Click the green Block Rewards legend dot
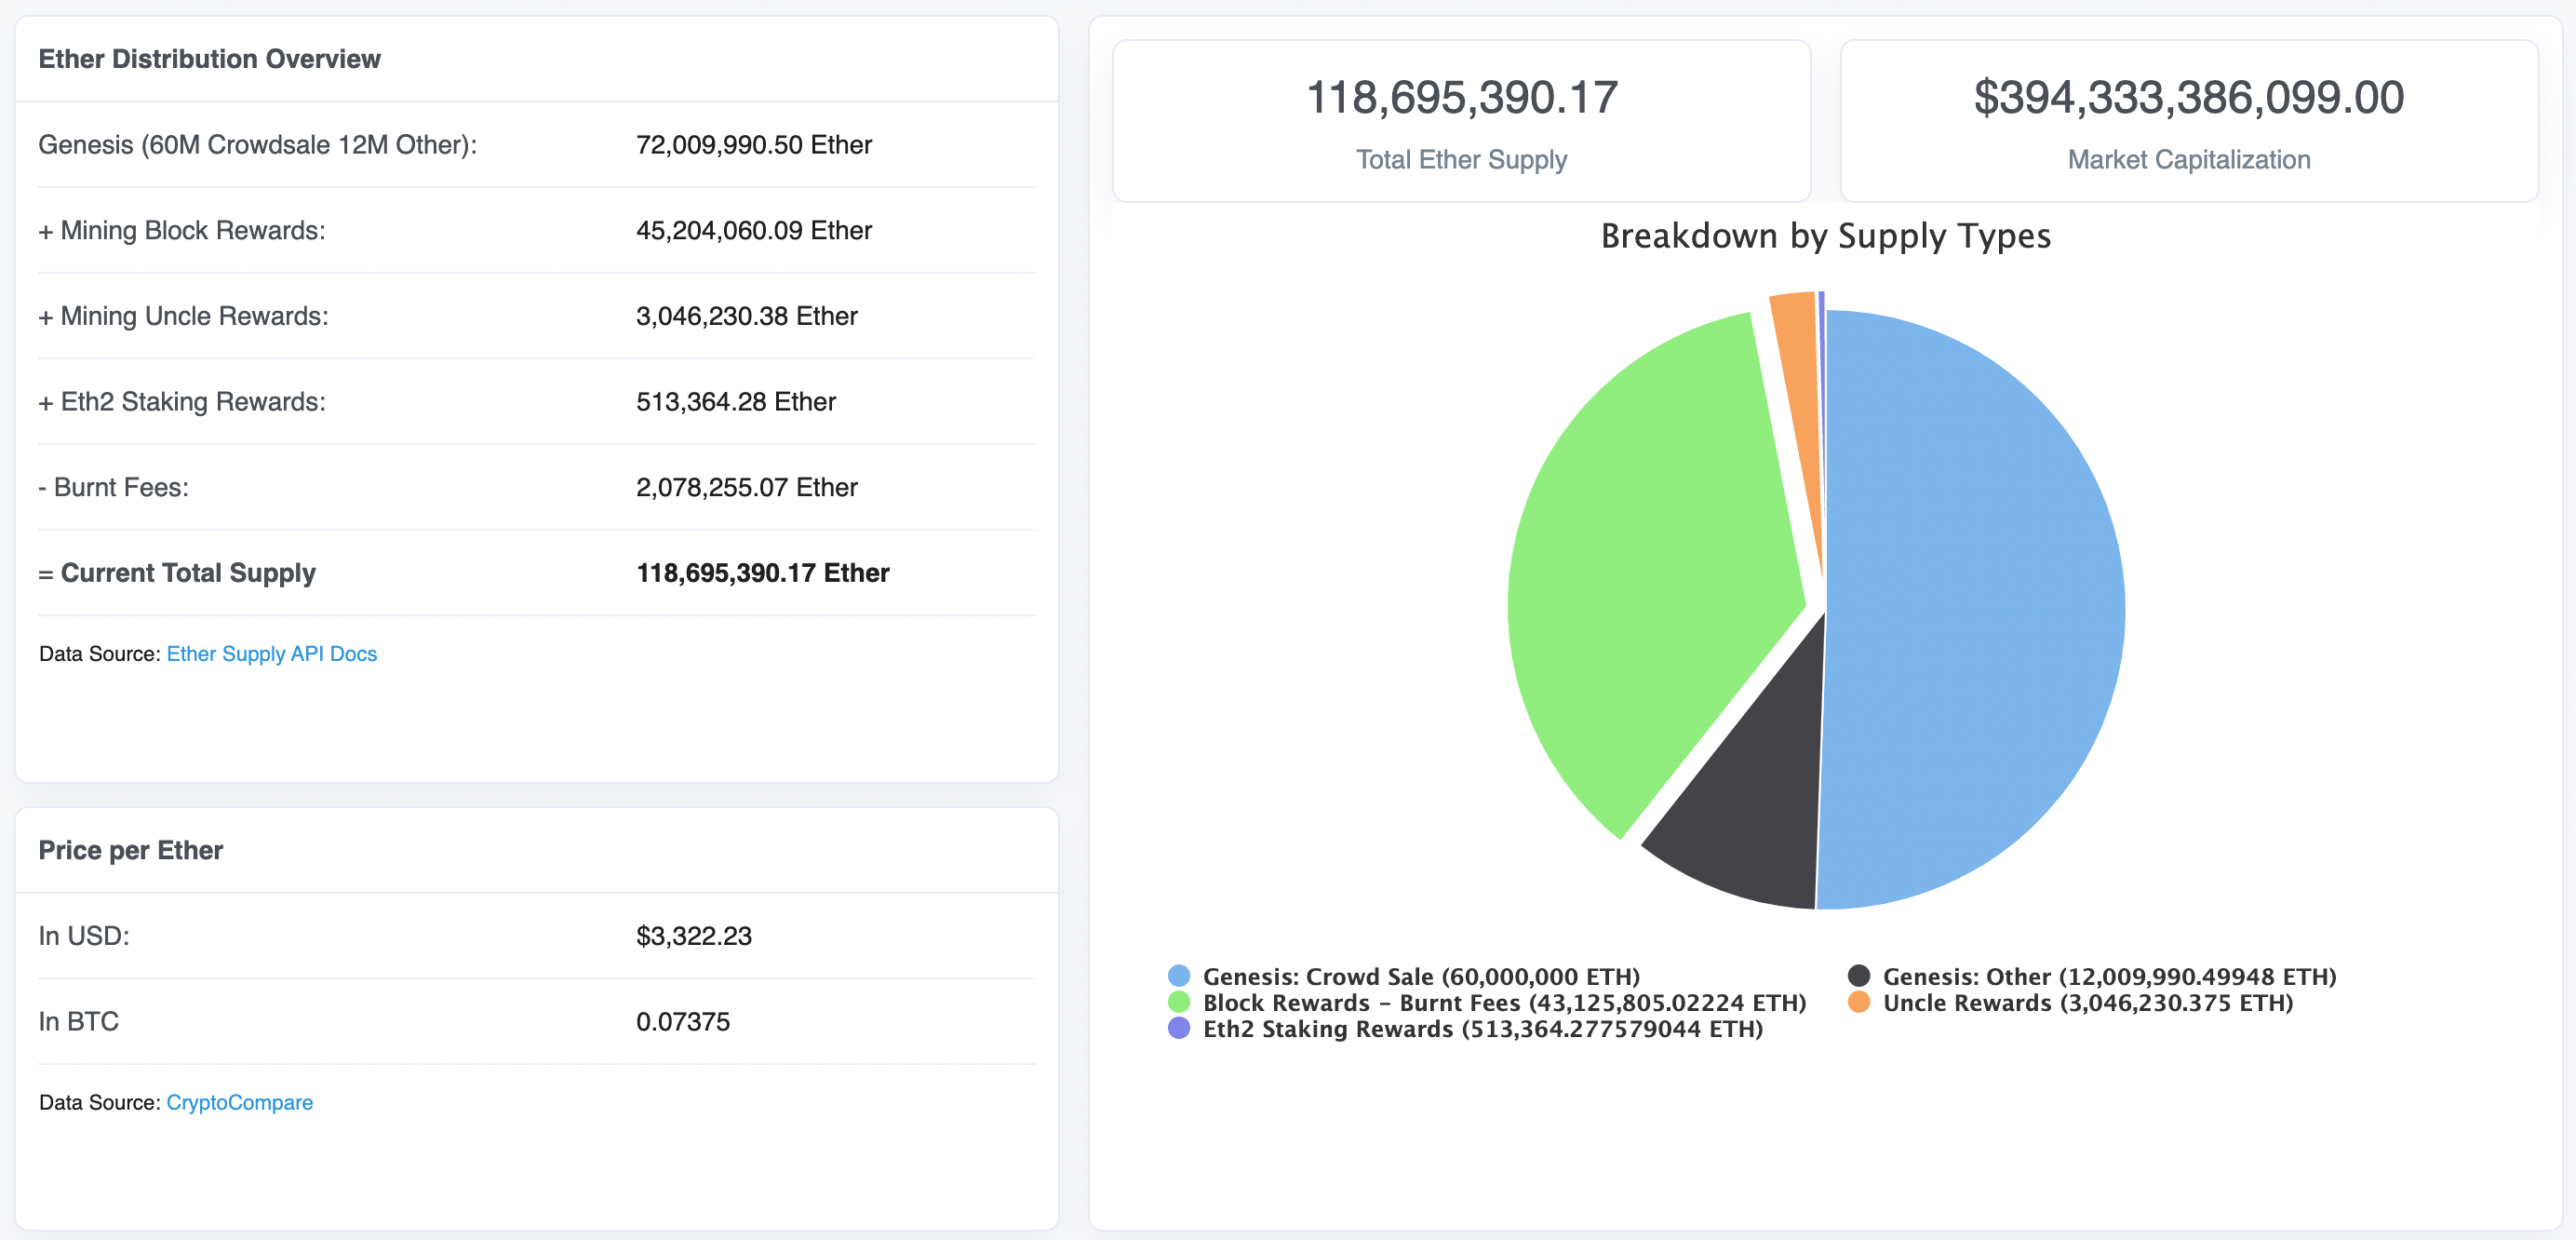The image size is (2576, 1240). (1179, 1002)
